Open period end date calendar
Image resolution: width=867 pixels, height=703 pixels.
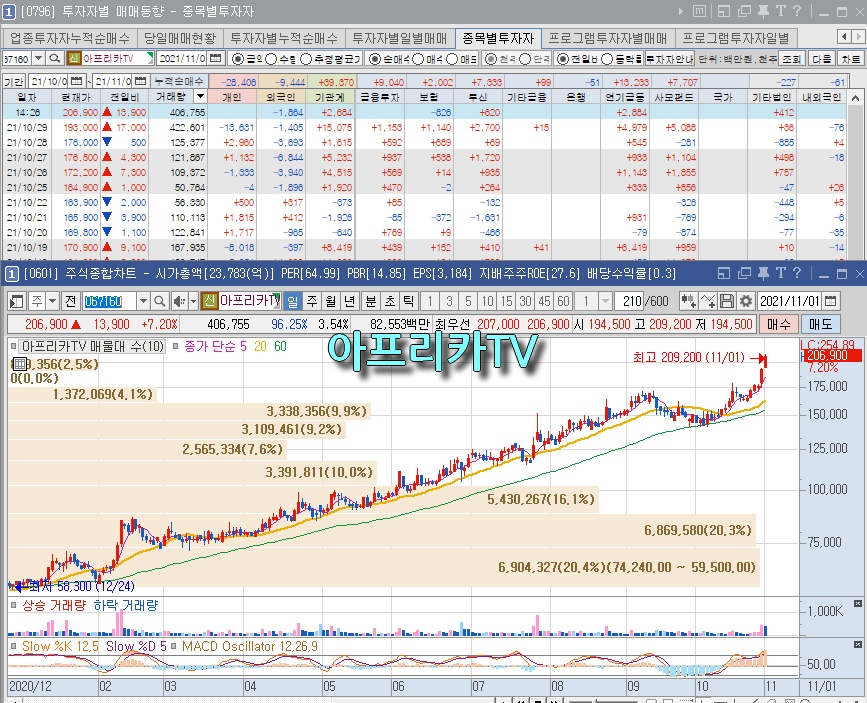coord(141,81)
